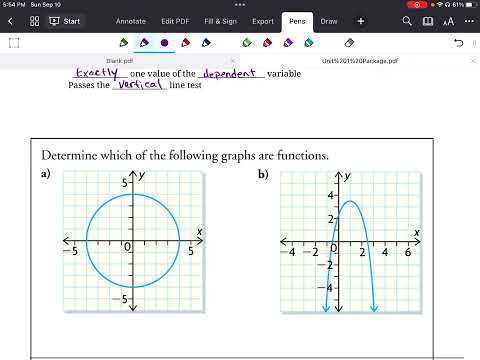
Task: Tap the three-dot multitasking indicator
Action: (240, 5)
